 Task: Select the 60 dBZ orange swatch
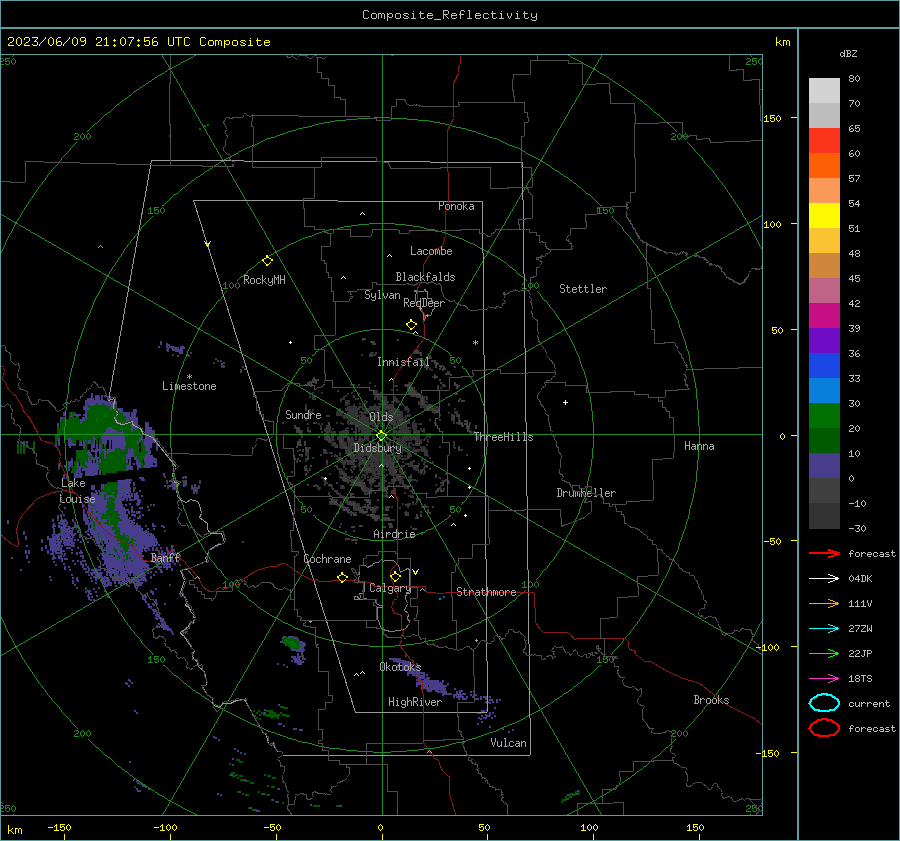[x=824, y=165]
